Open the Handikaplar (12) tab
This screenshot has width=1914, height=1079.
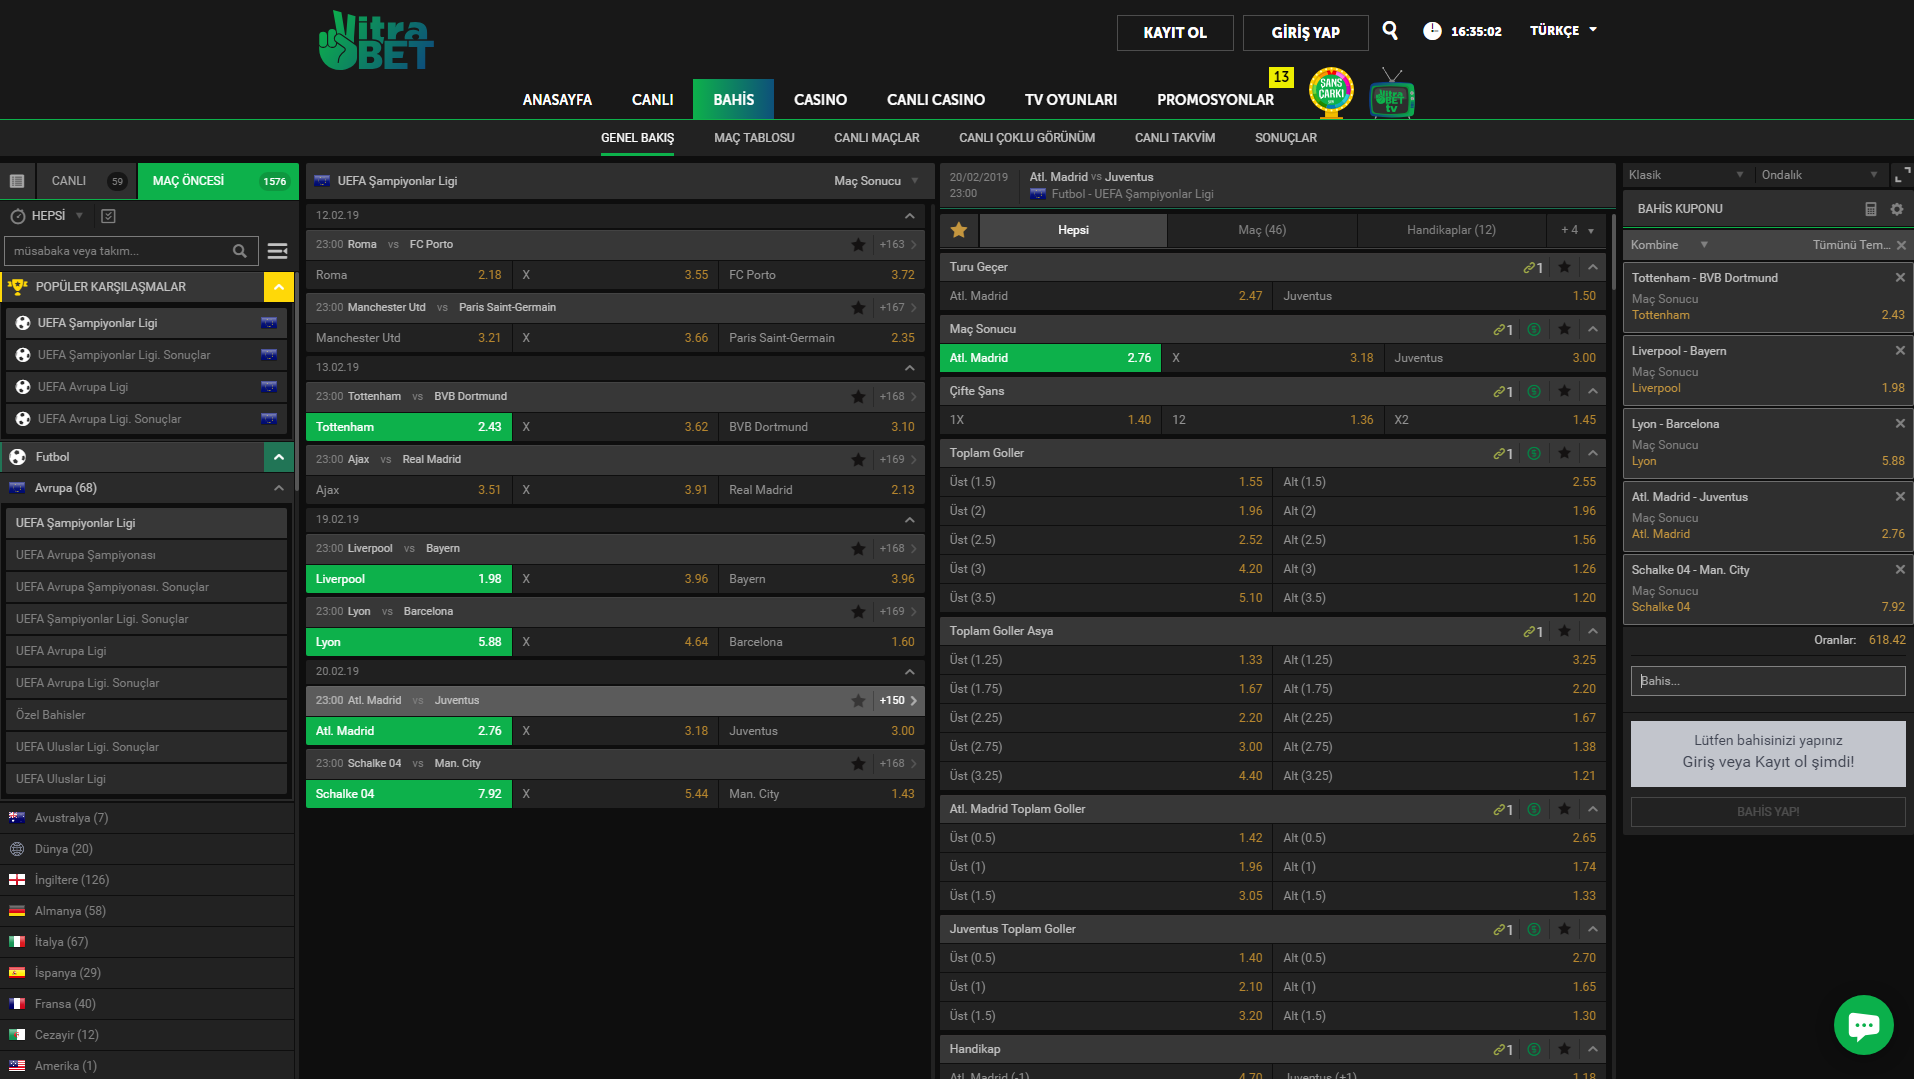click(x=1451, y=230)
